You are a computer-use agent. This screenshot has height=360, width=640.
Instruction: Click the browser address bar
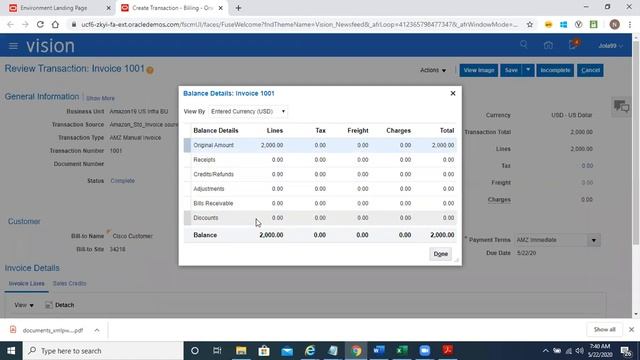point(299,24)
